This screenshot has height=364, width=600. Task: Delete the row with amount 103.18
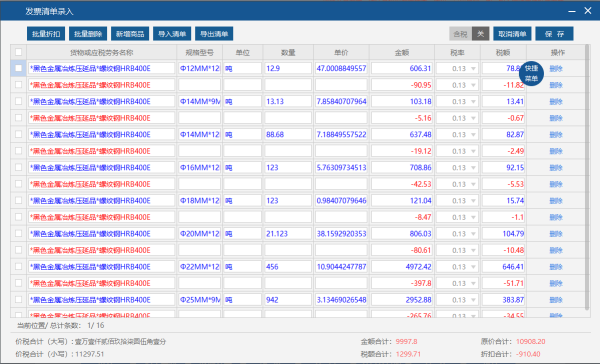point(556,101)
